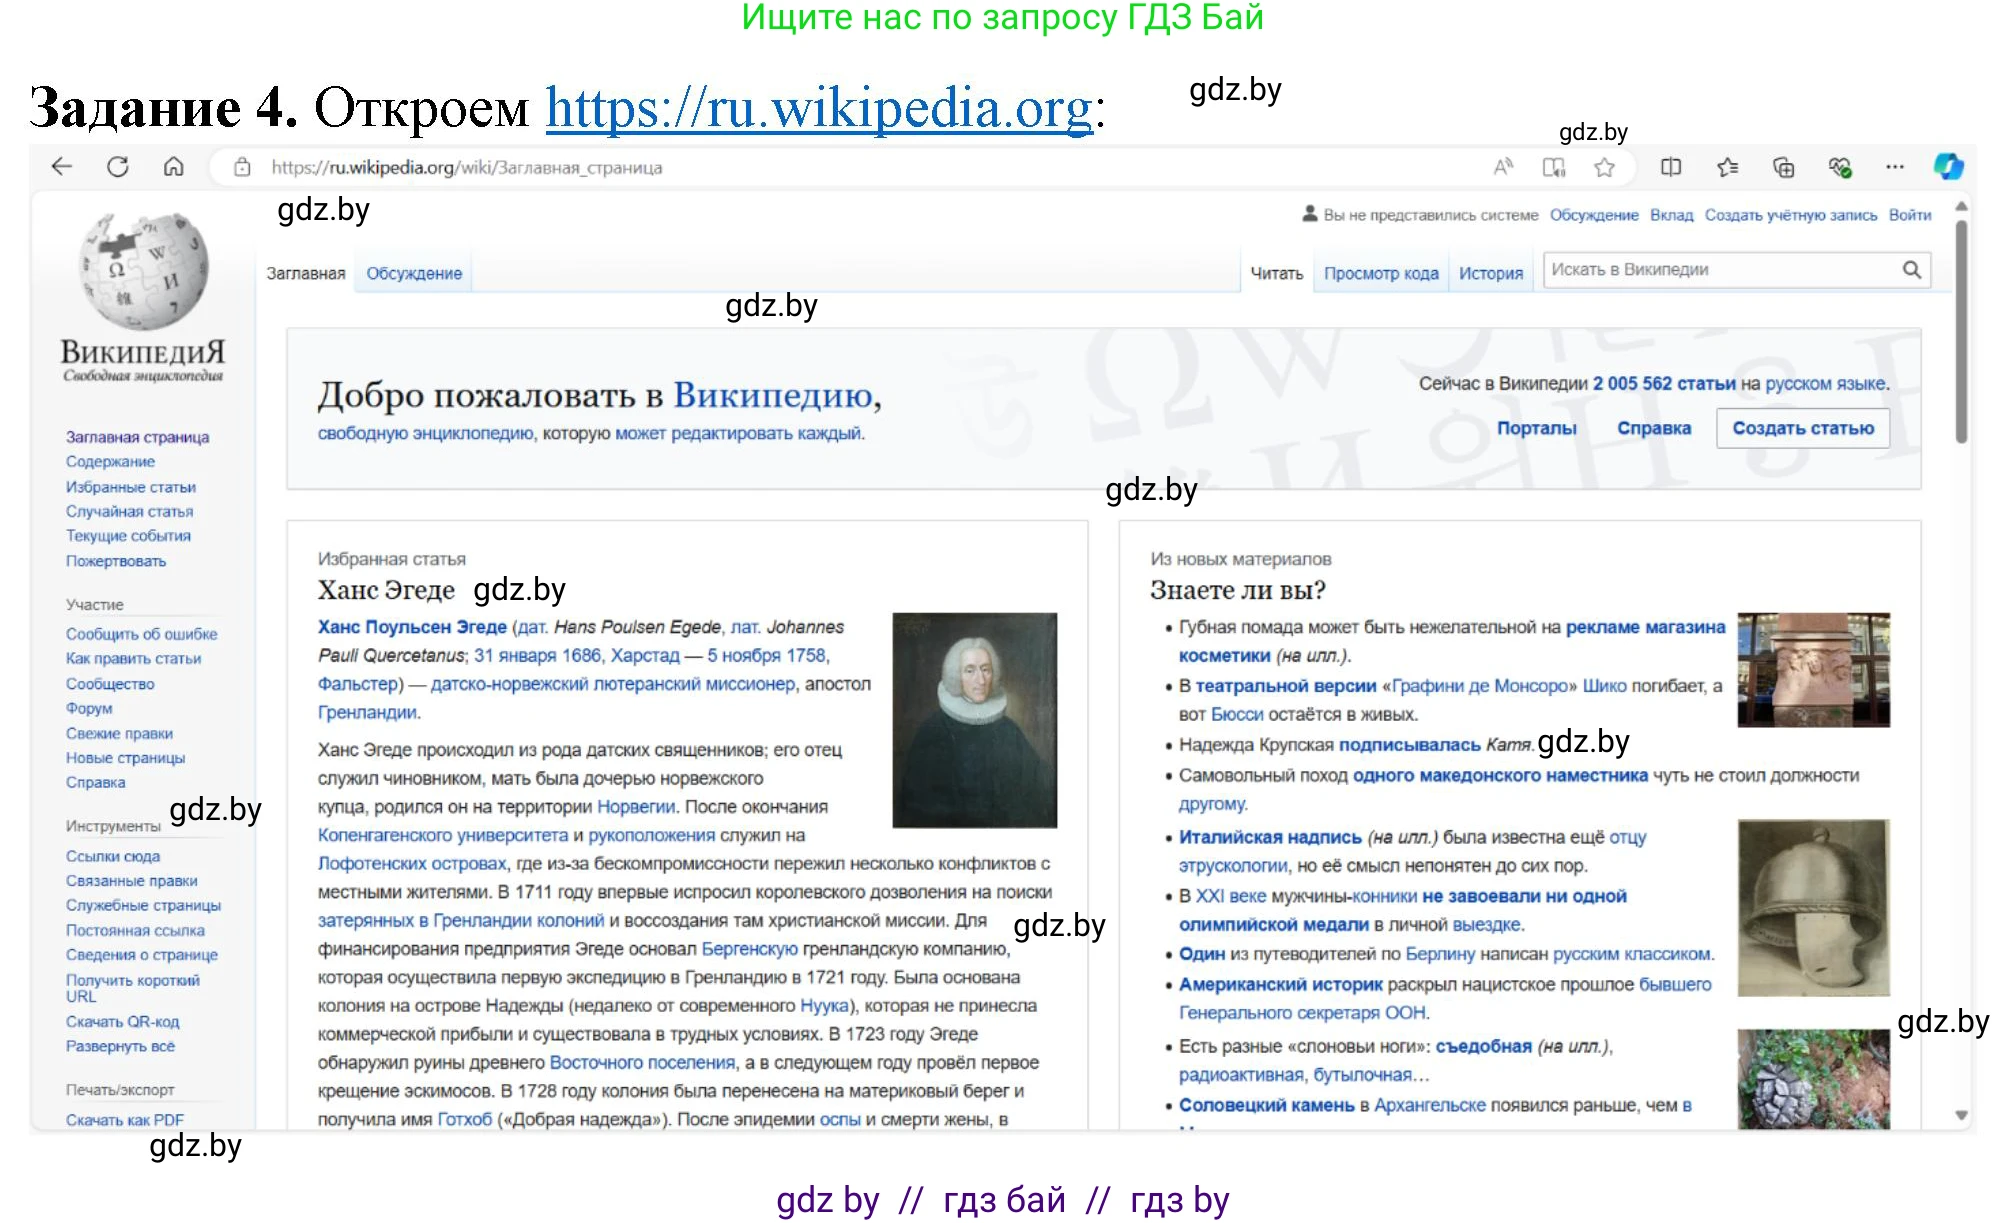This screenshot has height=1223, width=2008.
Task: Click the browser back arrow
Action: [x=62, y=167]
